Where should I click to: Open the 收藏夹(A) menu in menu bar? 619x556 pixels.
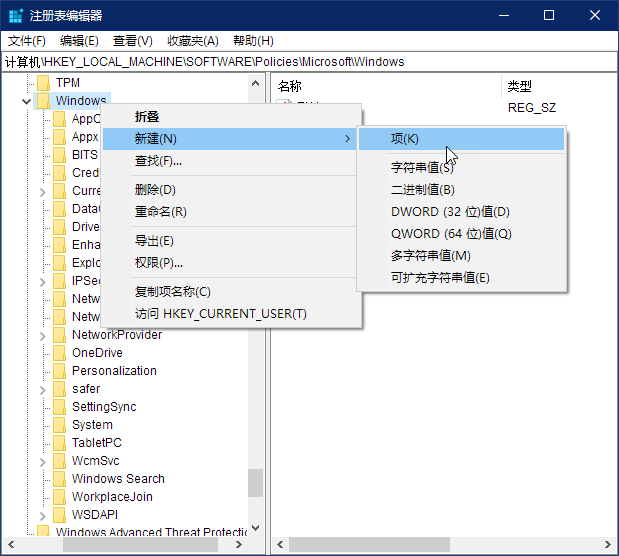click(x=192, y=41)
